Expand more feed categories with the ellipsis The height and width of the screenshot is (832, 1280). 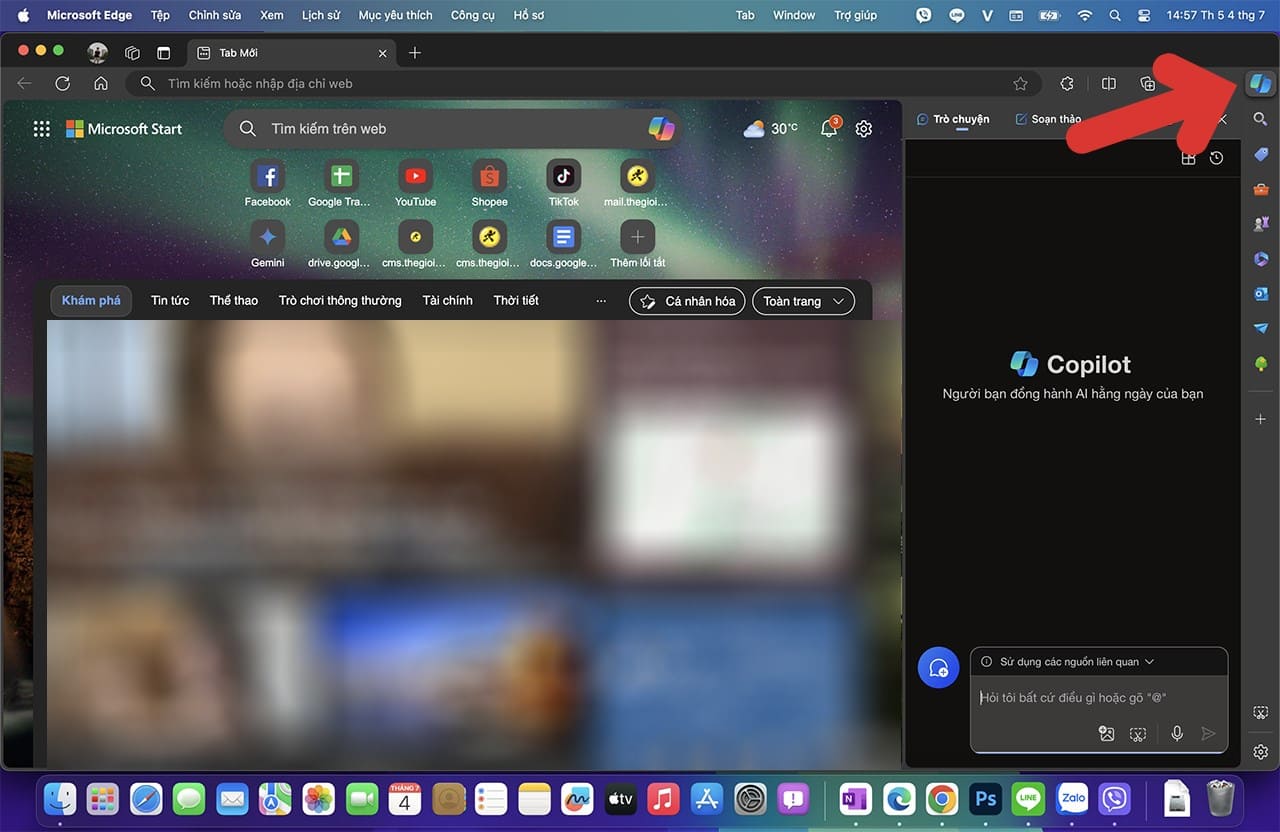click(600, 301)
